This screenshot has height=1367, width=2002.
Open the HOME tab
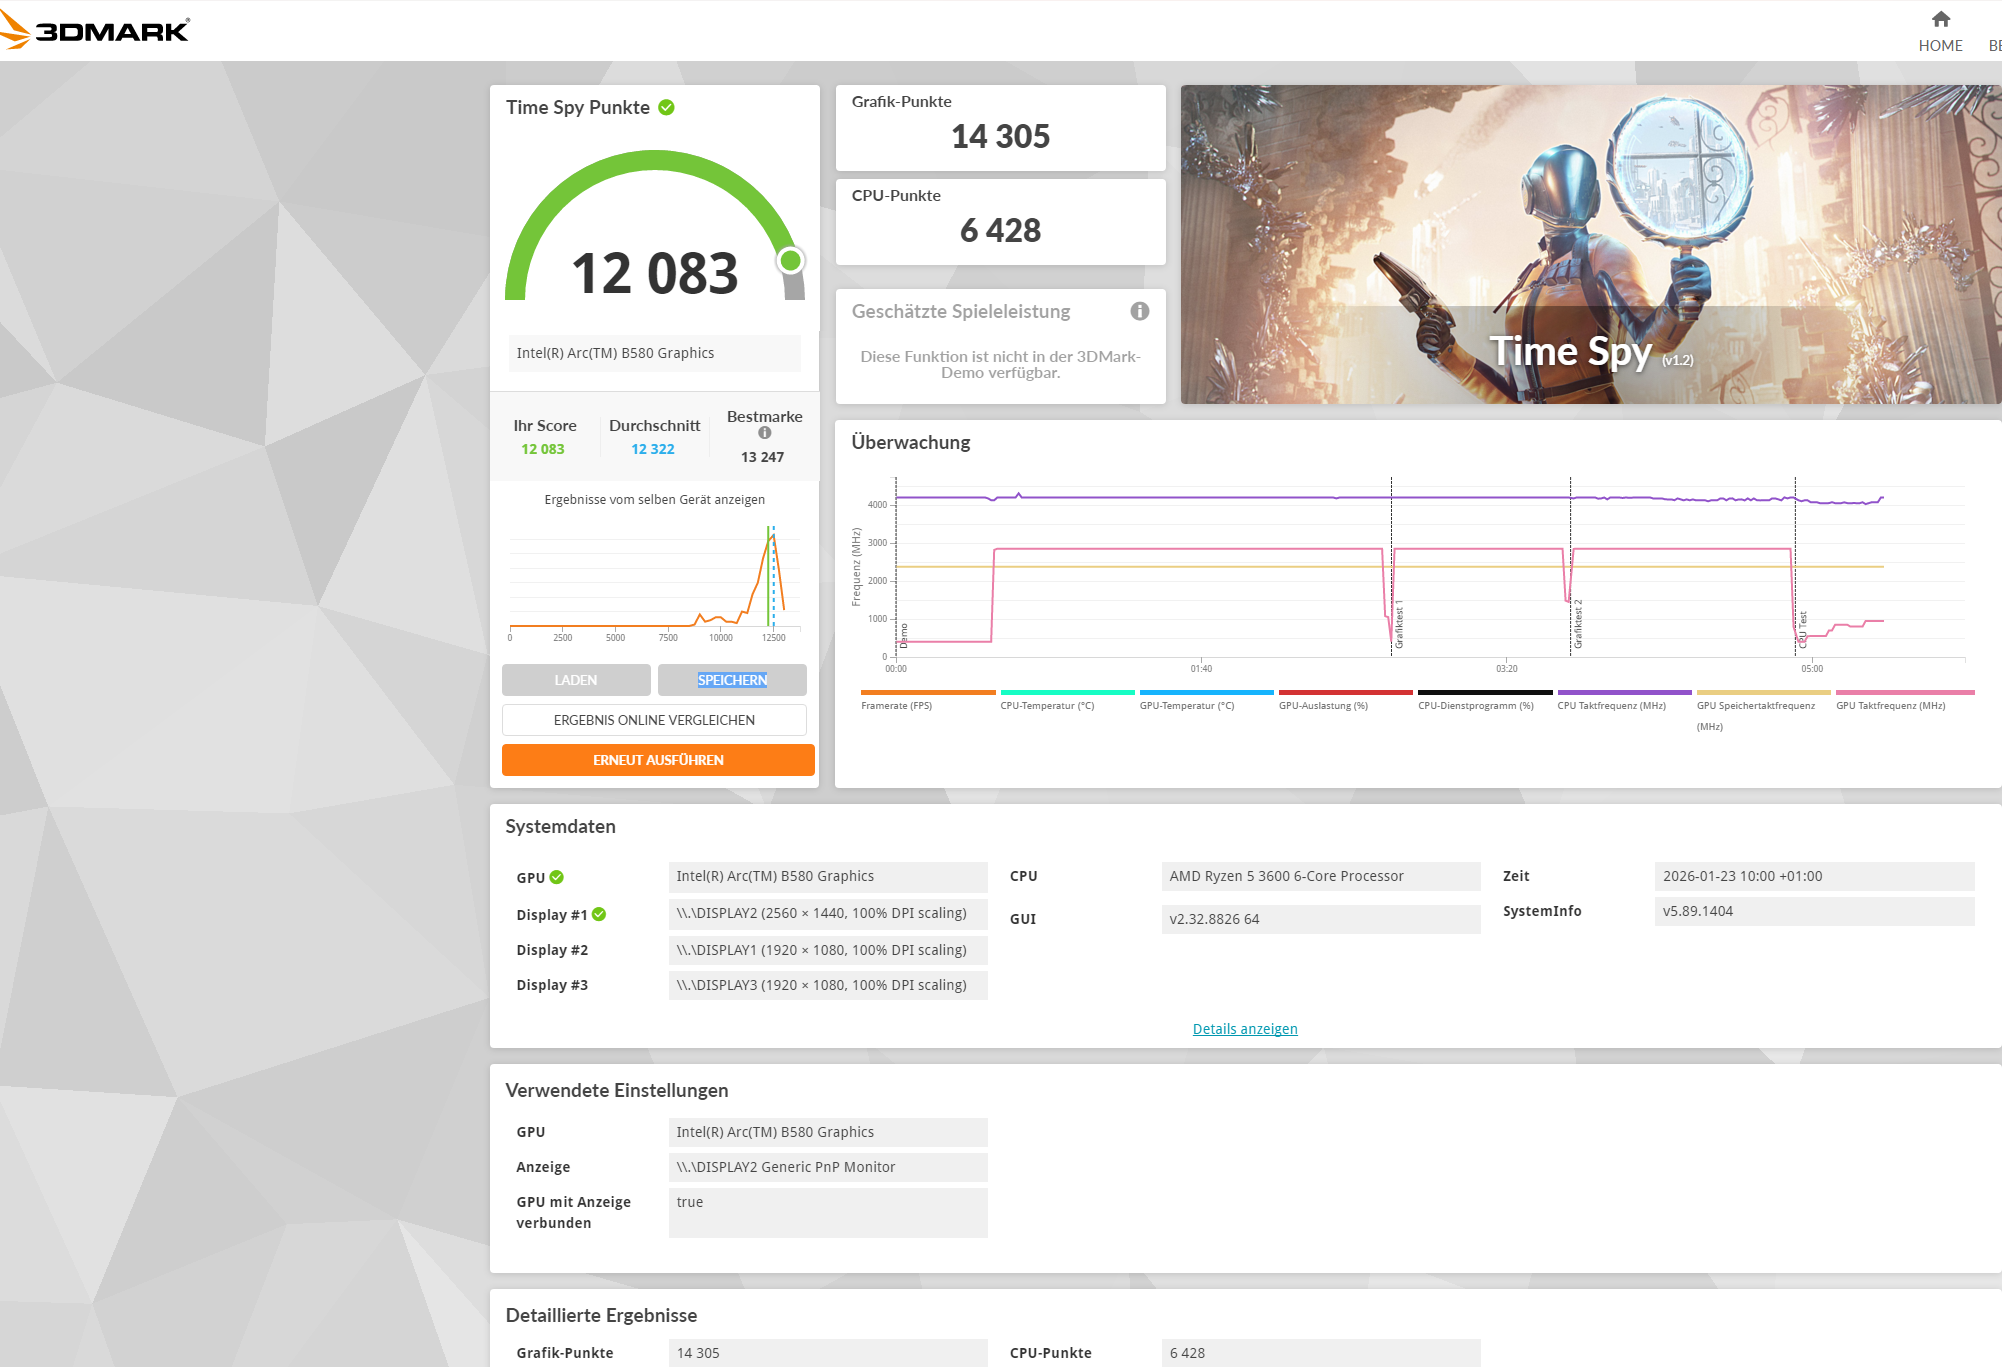click(1940, 32)
